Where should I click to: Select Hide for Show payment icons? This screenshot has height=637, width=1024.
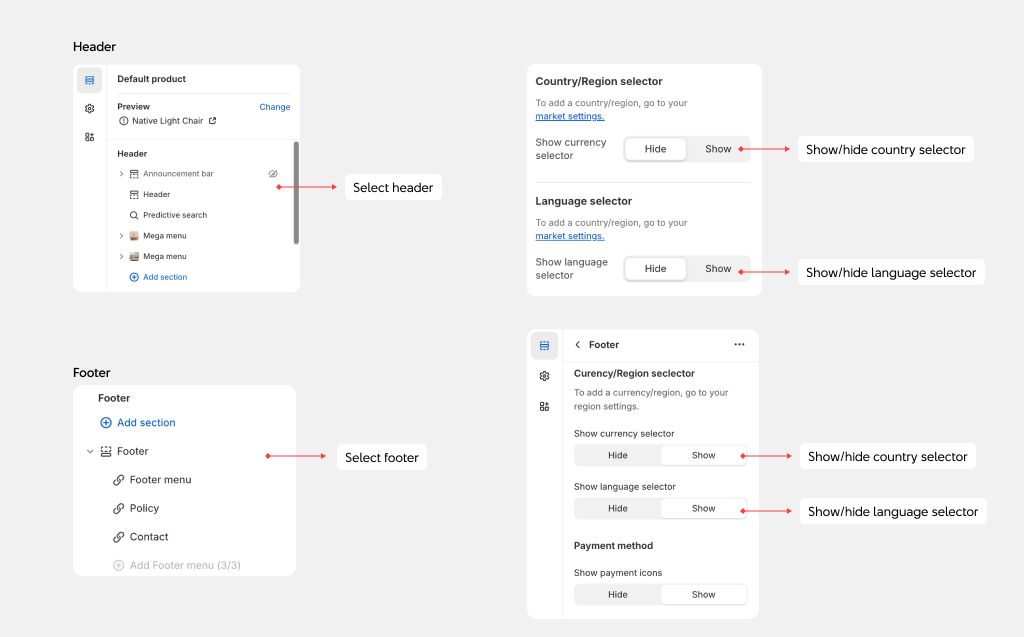(x=618, y=594)
